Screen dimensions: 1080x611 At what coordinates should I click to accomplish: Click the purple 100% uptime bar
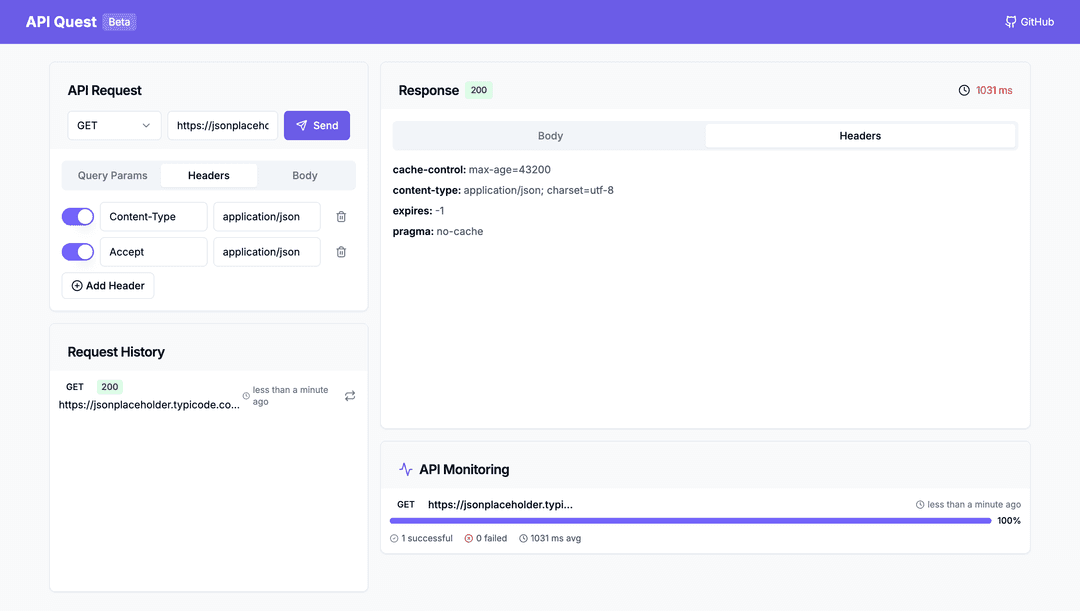[x=690, y=520]
